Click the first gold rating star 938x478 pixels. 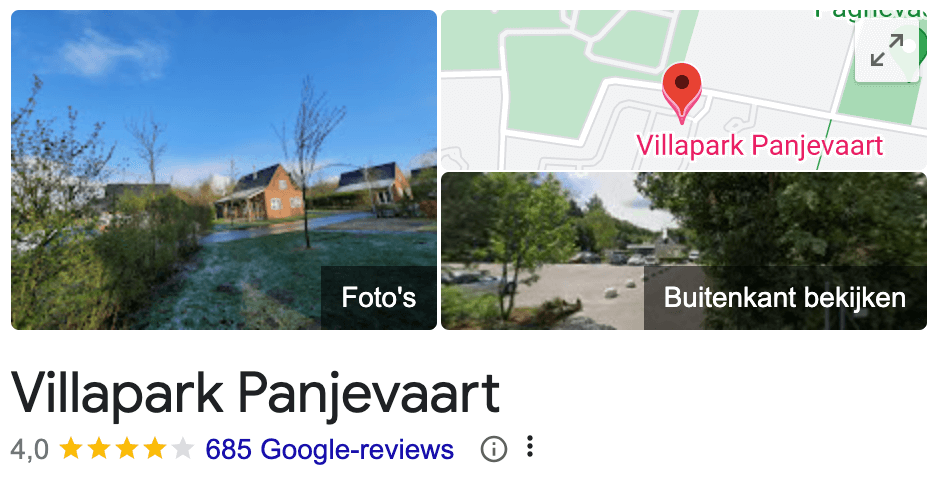pos(71,448)
